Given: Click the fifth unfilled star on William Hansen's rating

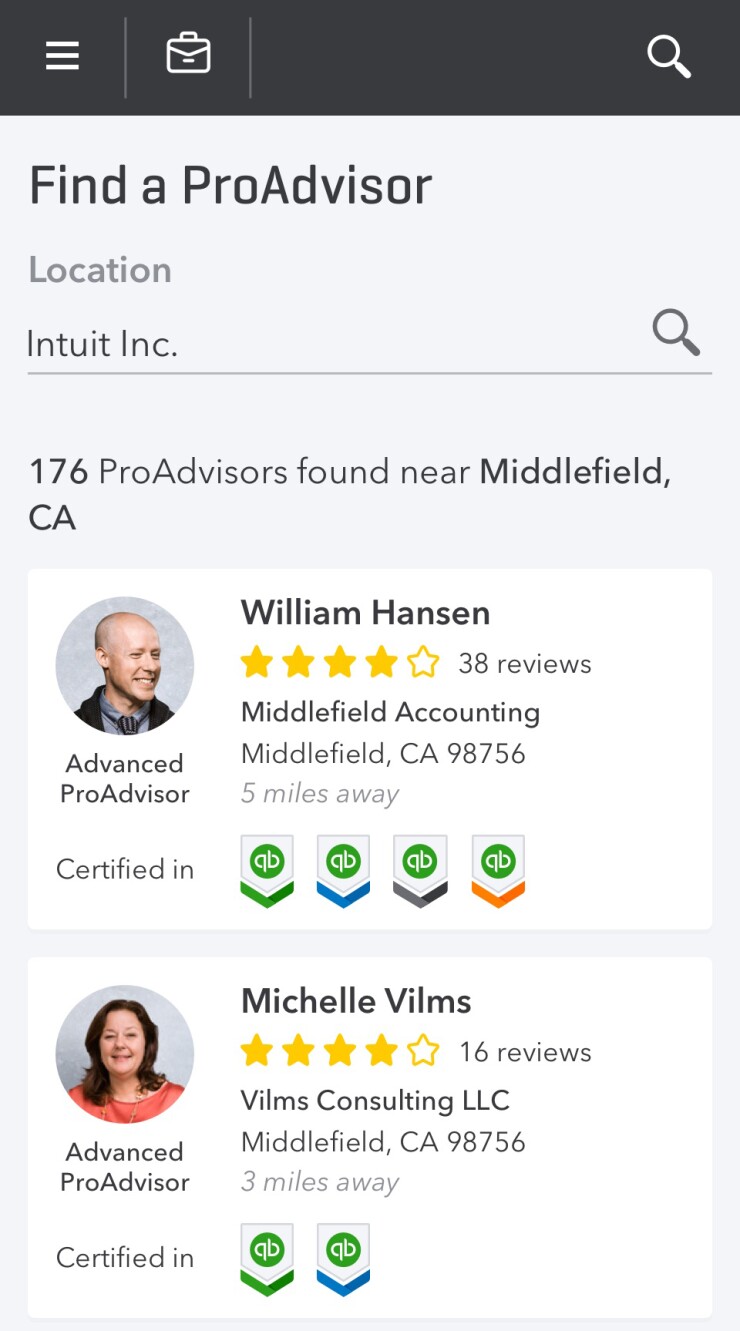Looking at the screenshot, I should pyautogui.click(x=424, y=662).
